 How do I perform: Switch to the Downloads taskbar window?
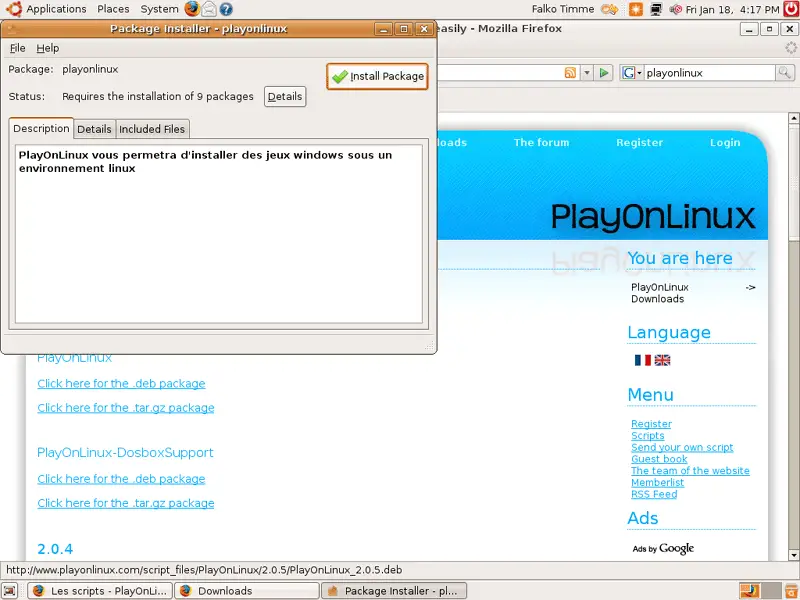[x=247, y=591]
